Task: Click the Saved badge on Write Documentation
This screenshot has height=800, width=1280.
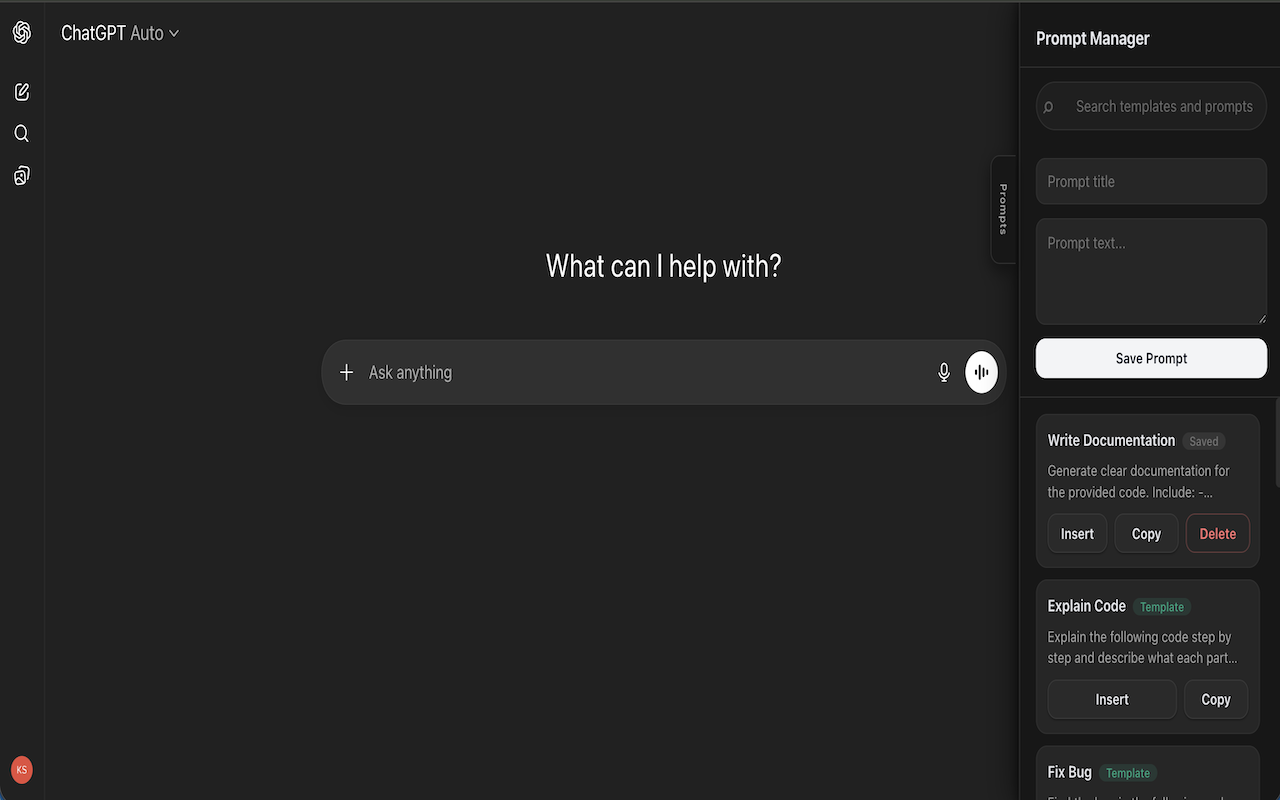Action: tap(1203, 441)
